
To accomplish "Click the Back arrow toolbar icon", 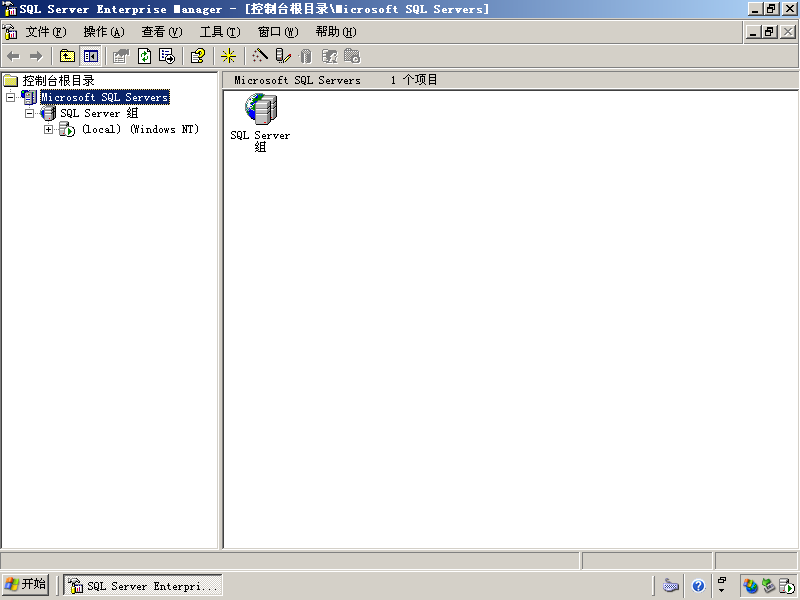I will [14, 56].
